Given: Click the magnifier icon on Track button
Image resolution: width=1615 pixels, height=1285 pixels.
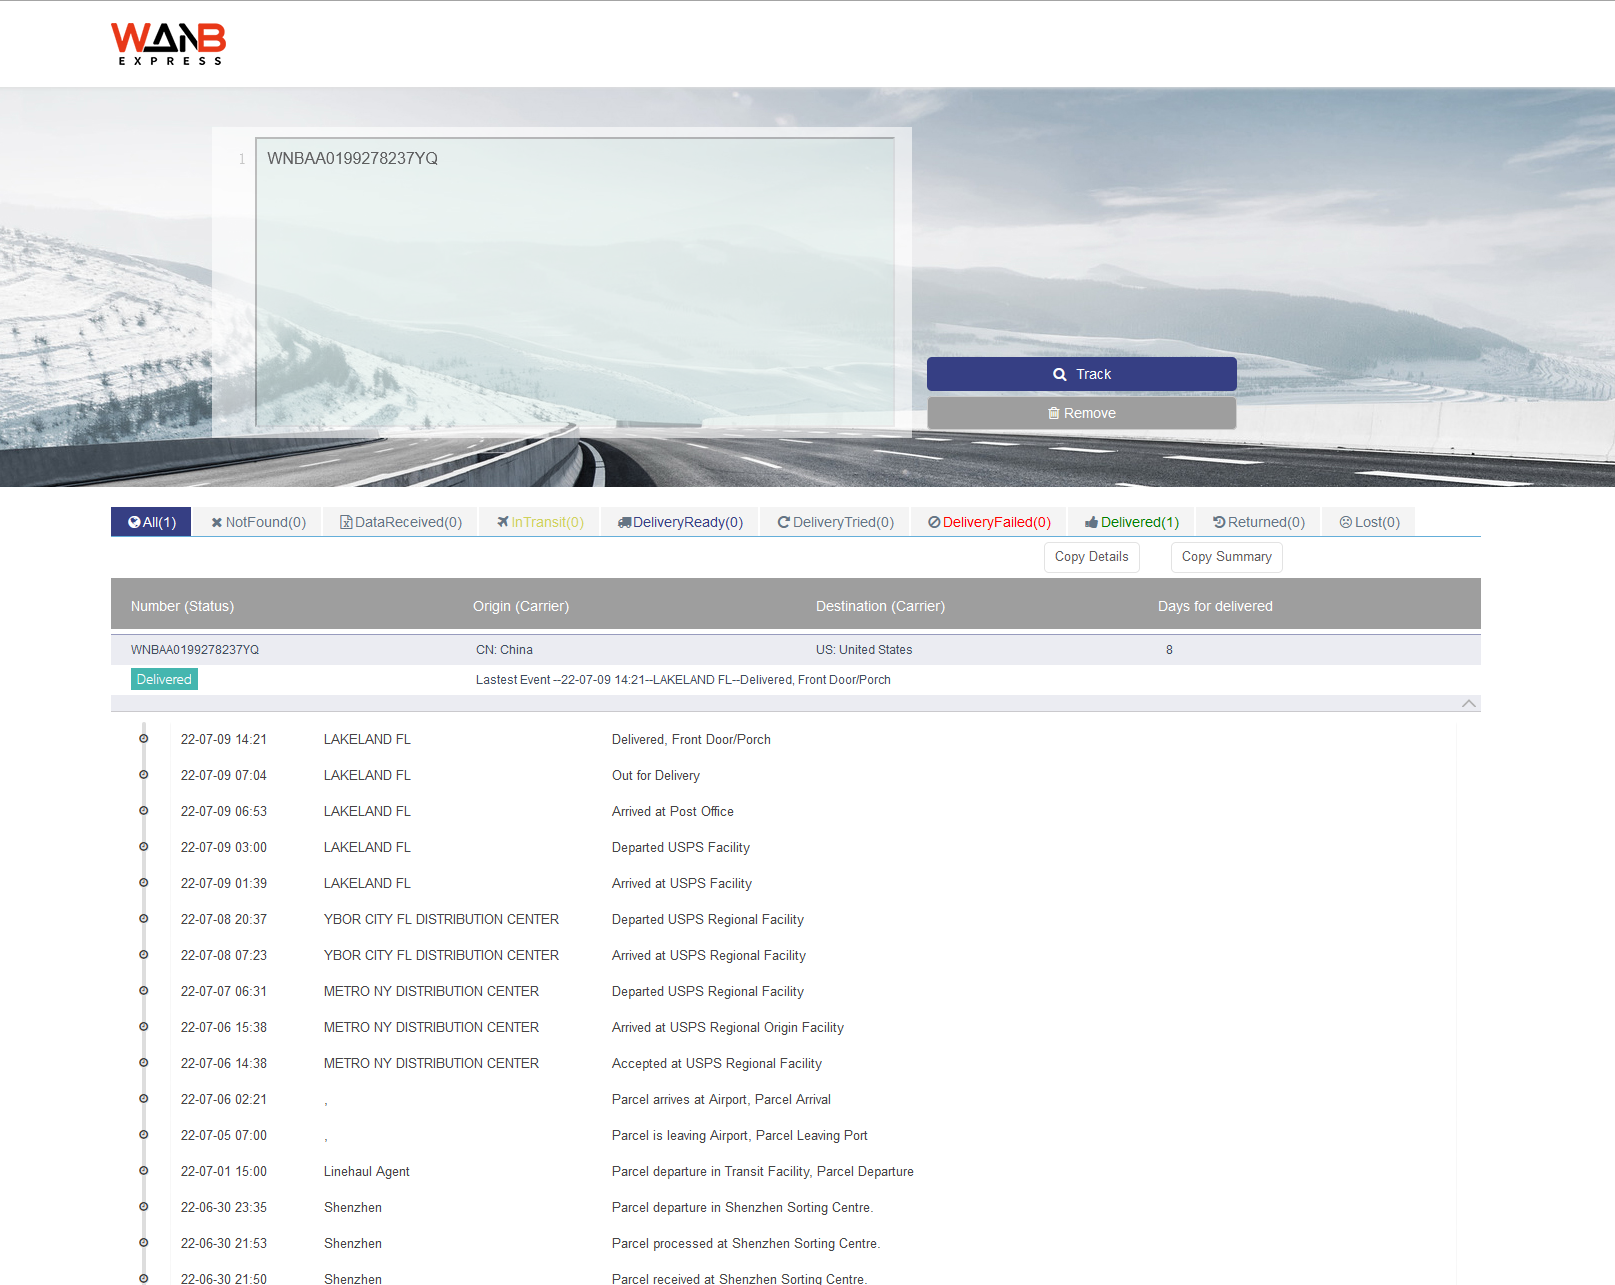Looking at the screenshot, I should tap(1059, 374).
